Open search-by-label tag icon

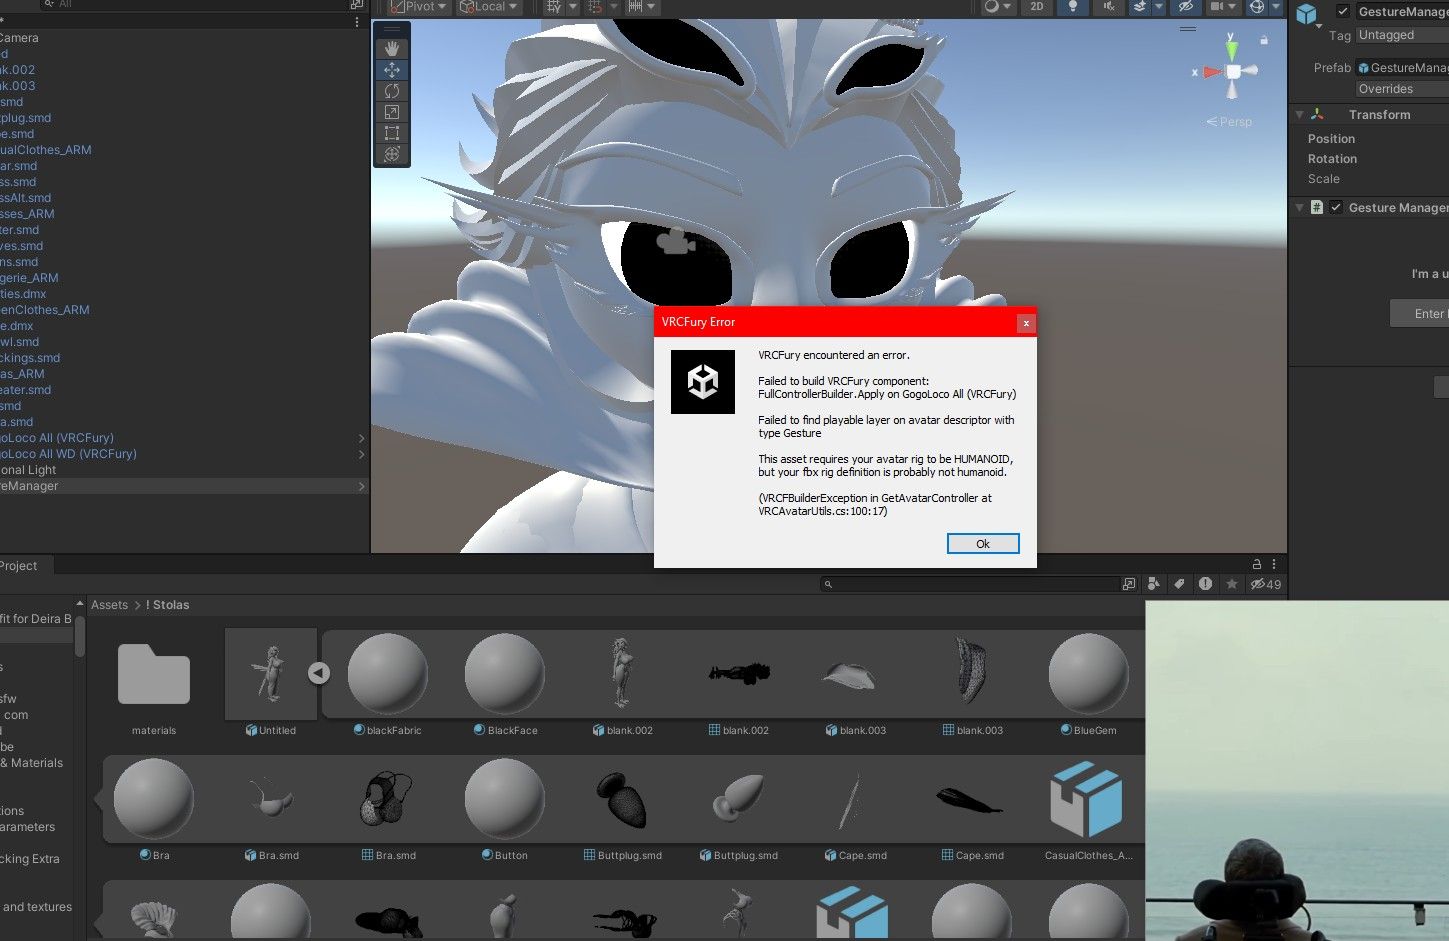(x=1180, y=584)
